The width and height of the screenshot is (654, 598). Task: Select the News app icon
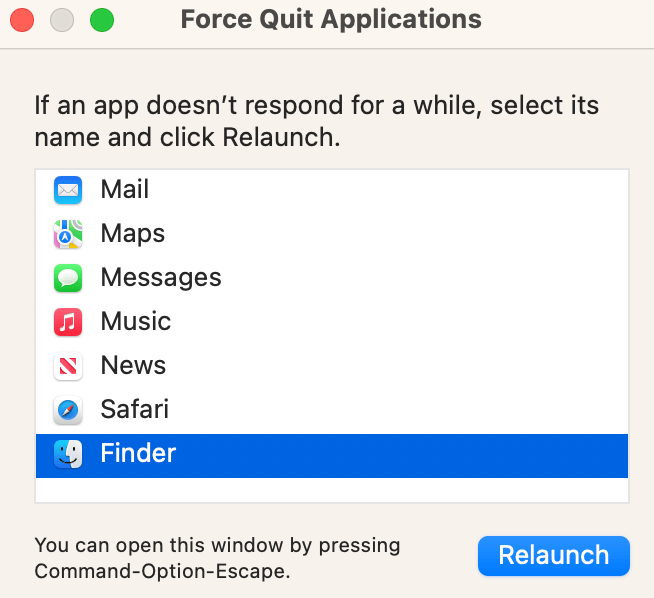[68, 366]
